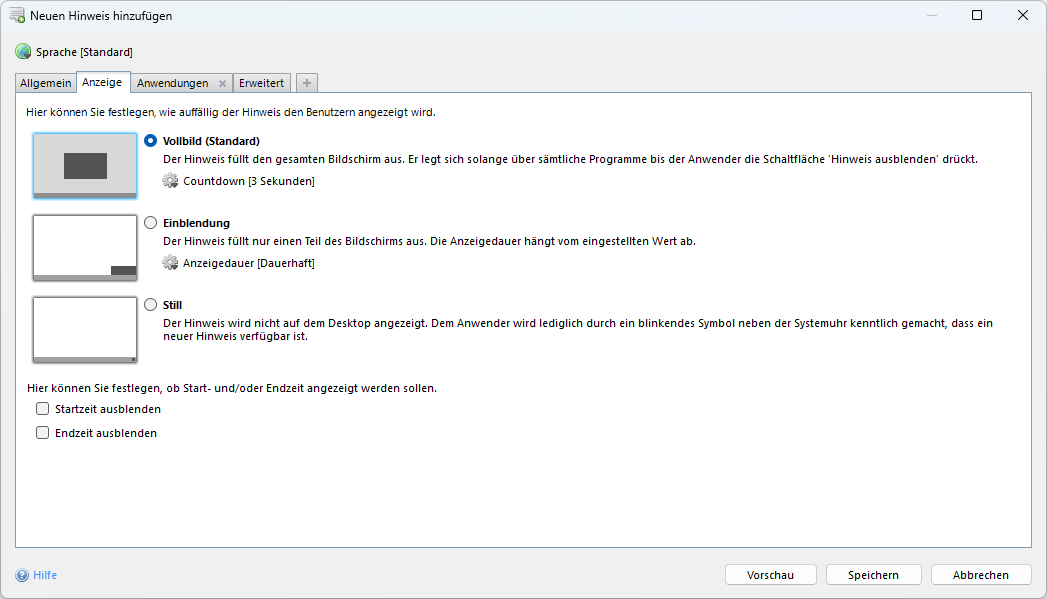Select the Still preview thumbnail
This screenshot has height=599, width=1047.
pos(84,329)
